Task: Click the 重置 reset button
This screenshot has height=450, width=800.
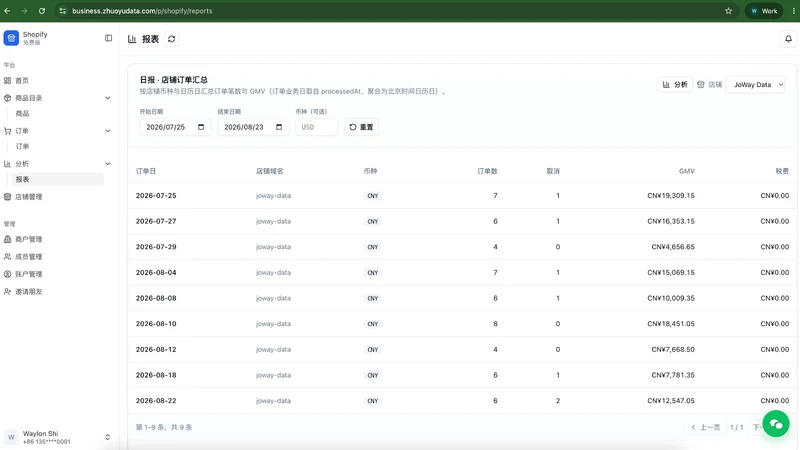Action: (x=361, y=127)
